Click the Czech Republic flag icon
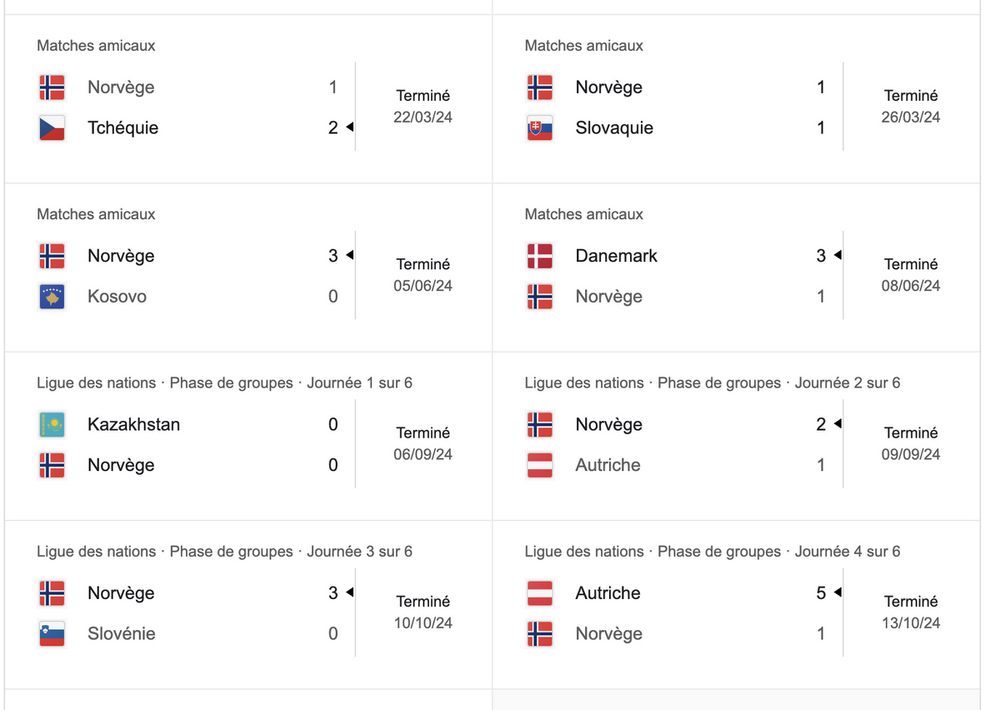1000x710 pixels. point(52,128)
